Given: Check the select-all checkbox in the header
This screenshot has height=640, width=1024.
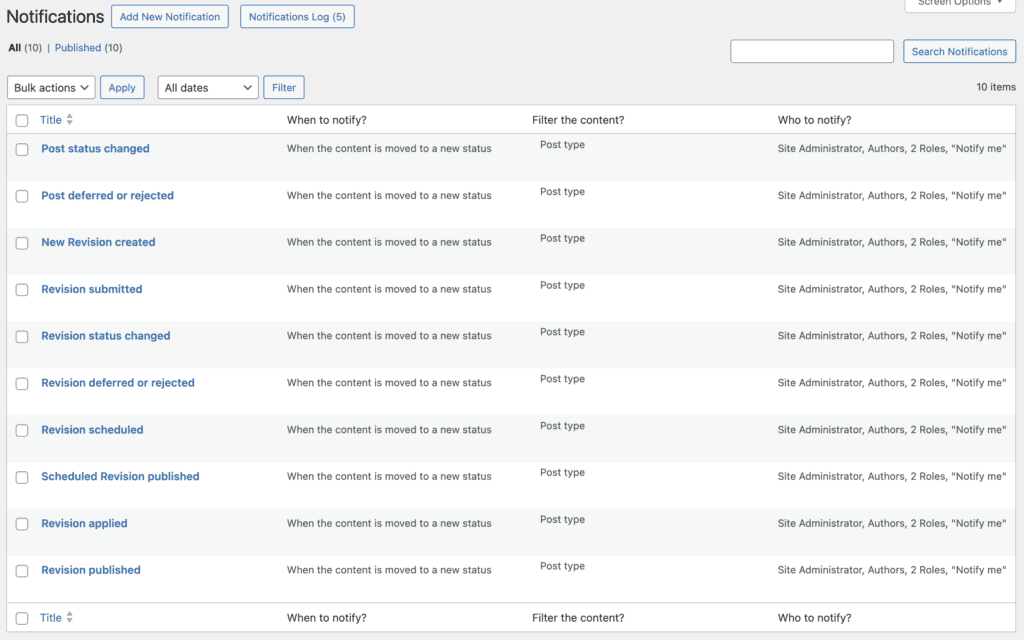Looking at the screenshot, I should point(21,120).
